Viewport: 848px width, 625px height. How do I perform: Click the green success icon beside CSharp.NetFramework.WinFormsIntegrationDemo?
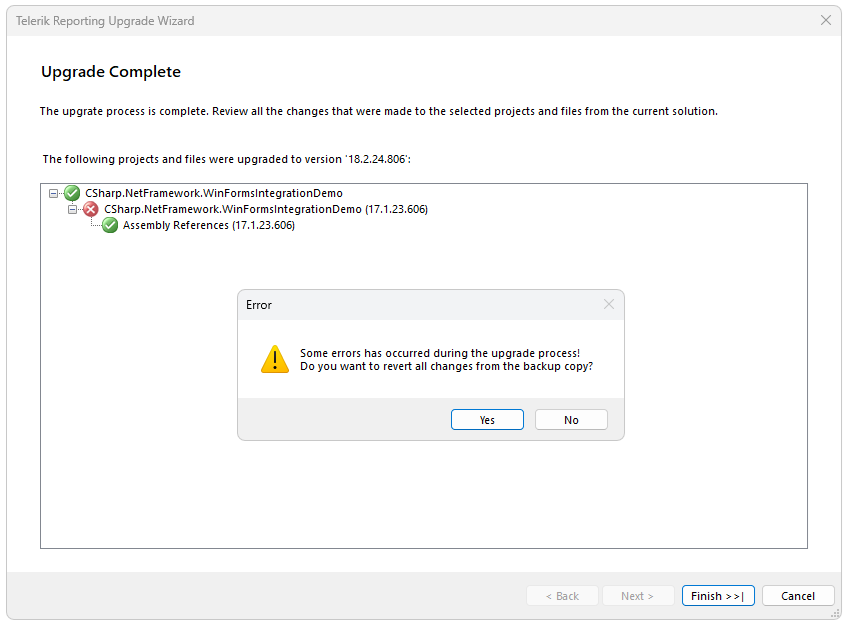click(71, 193)
